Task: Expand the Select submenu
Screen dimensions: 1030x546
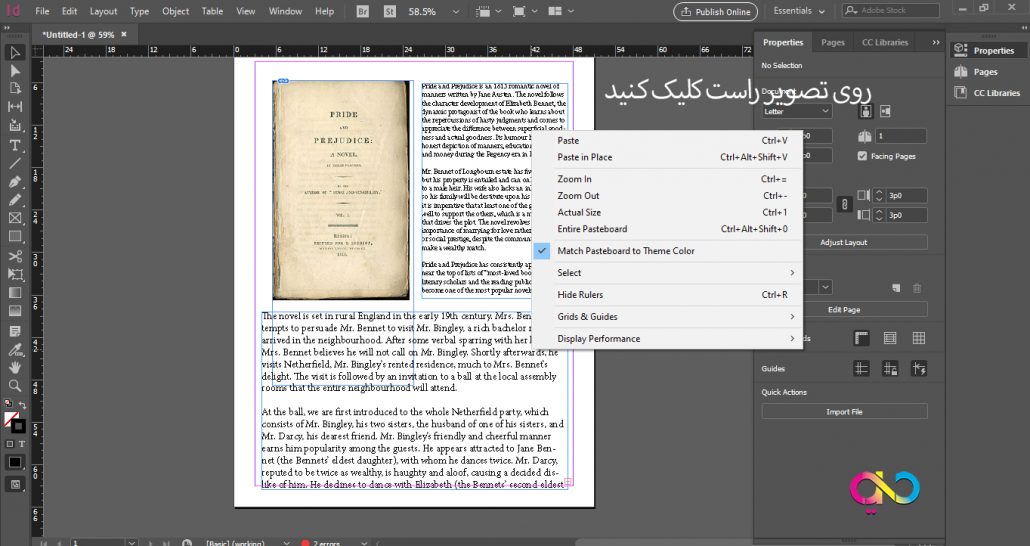Action: click(x=667, y=273)
